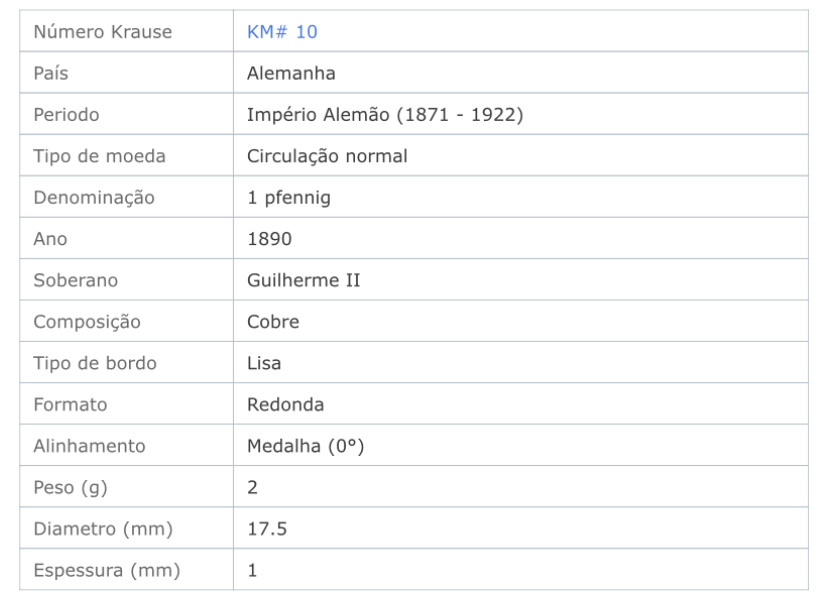The image size is (828, 603).
Task: Click the Cobre composition value
Action: [x=273, y=322]
